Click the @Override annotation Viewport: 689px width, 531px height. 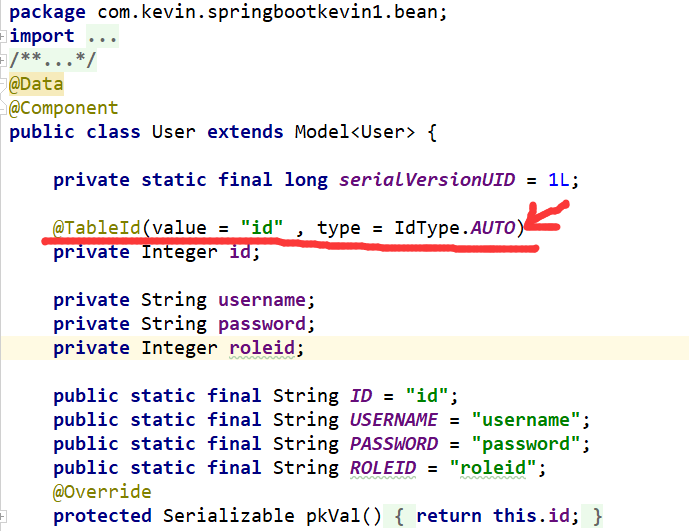point(102,492)
